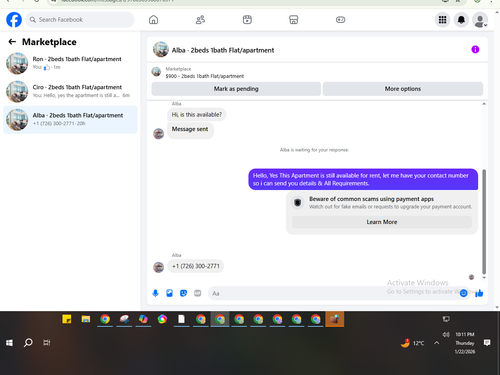
Task: Open the Friends icon in top nav
Action: pyautogui.click(x=200, y=20)
